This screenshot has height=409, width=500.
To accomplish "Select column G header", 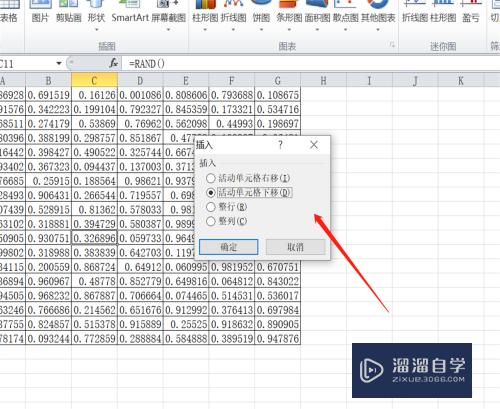I will coord(278,81).
